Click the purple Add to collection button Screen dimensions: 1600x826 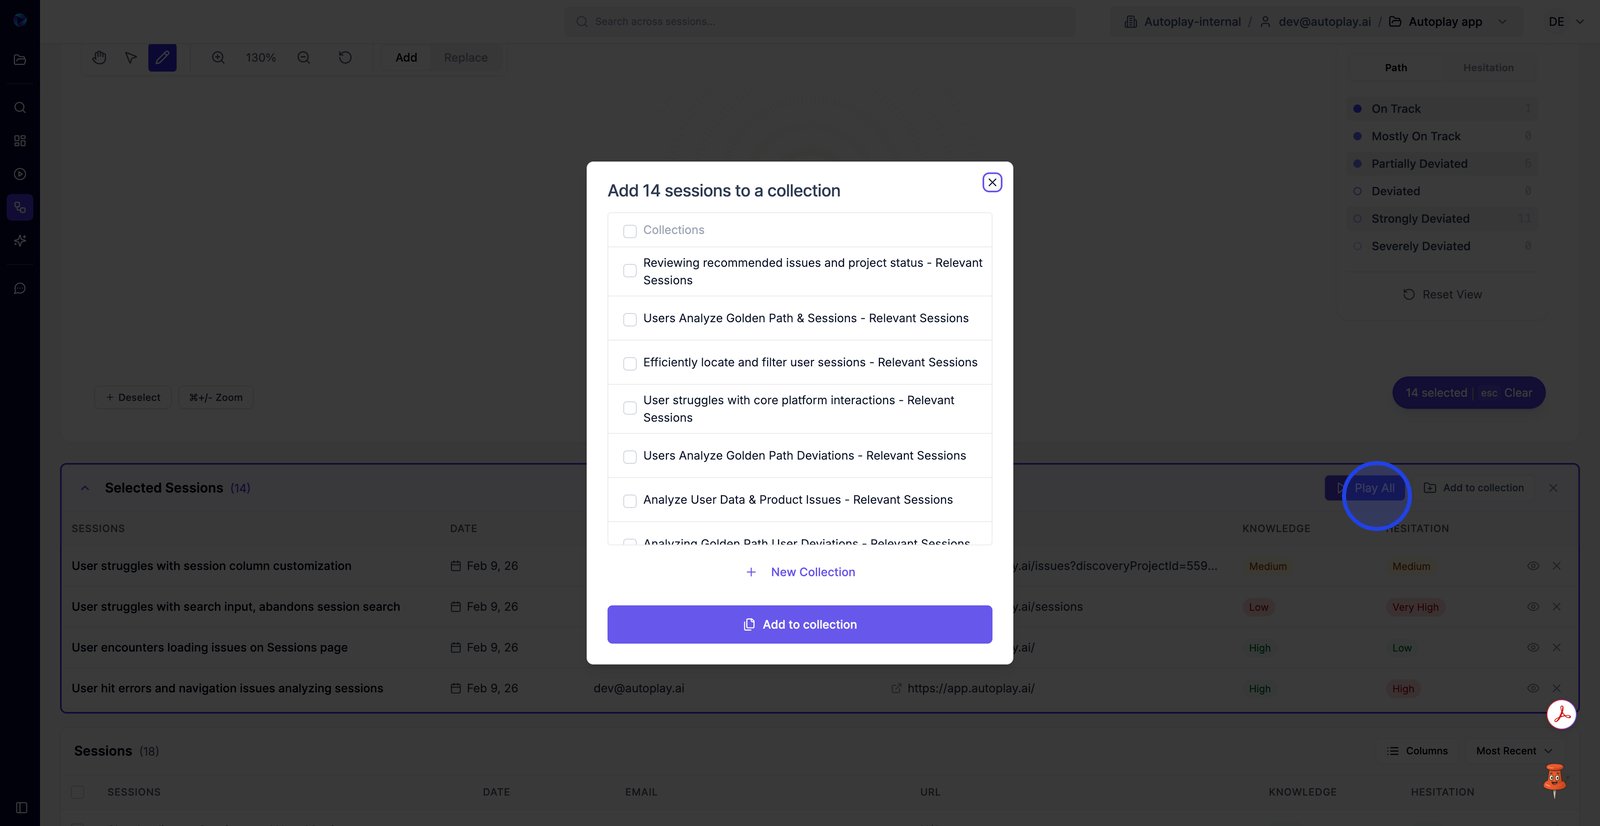pos(799,624)
